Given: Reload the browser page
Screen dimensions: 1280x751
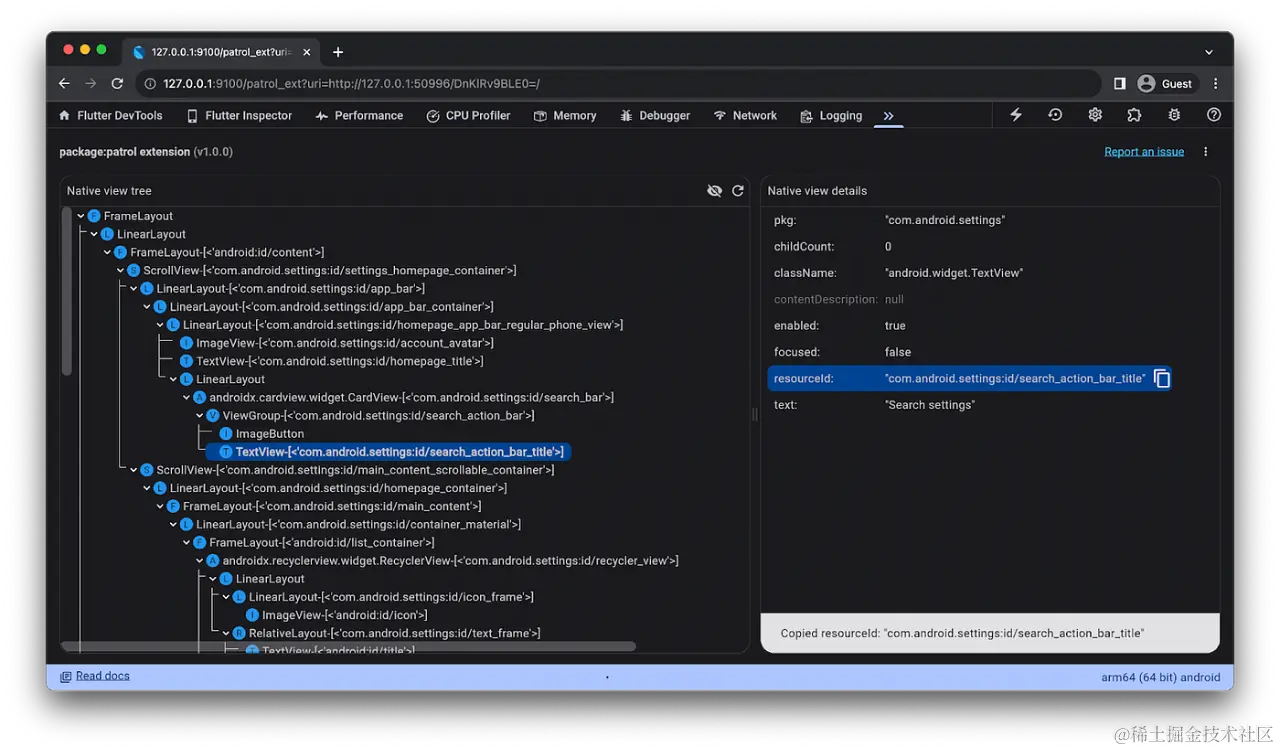Looking at the screenshot, I should (x=117, y=84).
